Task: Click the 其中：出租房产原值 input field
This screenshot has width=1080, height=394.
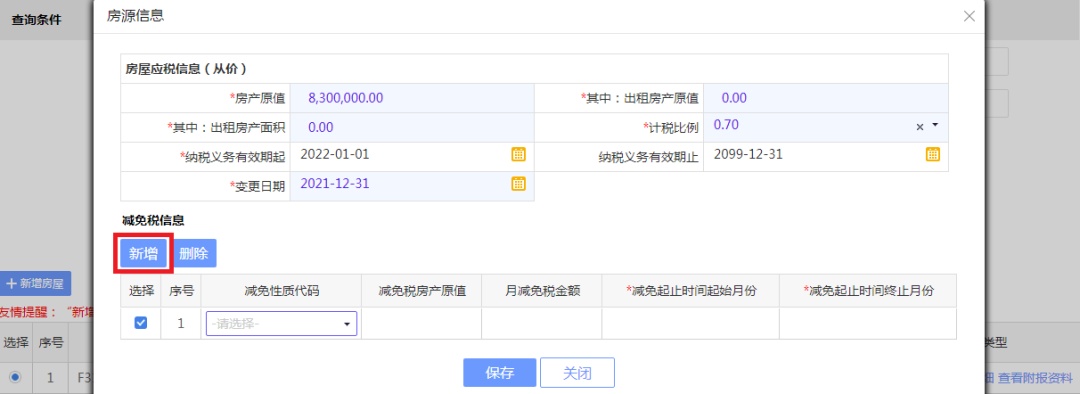Action: [825, 98]
